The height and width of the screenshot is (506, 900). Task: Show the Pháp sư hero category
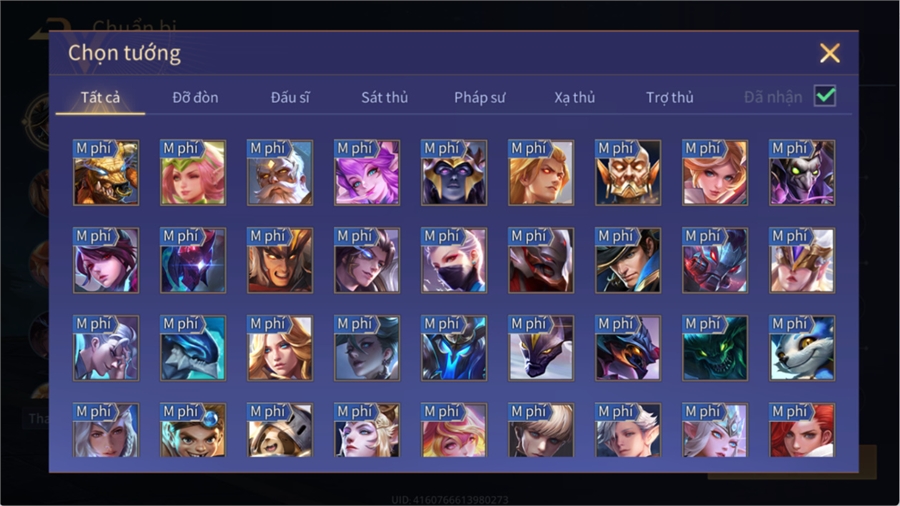pyautogui.click(x=480, y=98)
